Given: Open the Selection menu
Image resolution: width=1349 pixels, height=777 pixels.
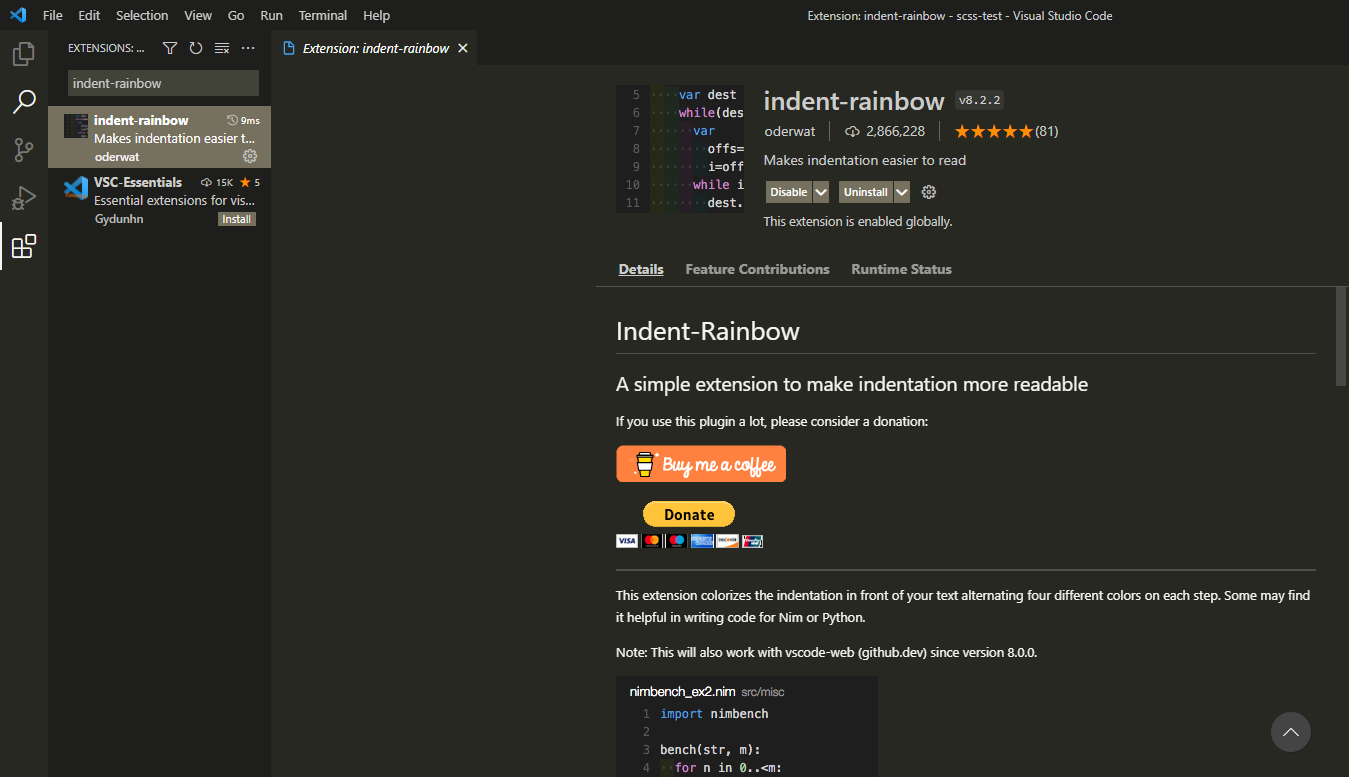Looking at the screenshot, I should click(x=142, y=15).
